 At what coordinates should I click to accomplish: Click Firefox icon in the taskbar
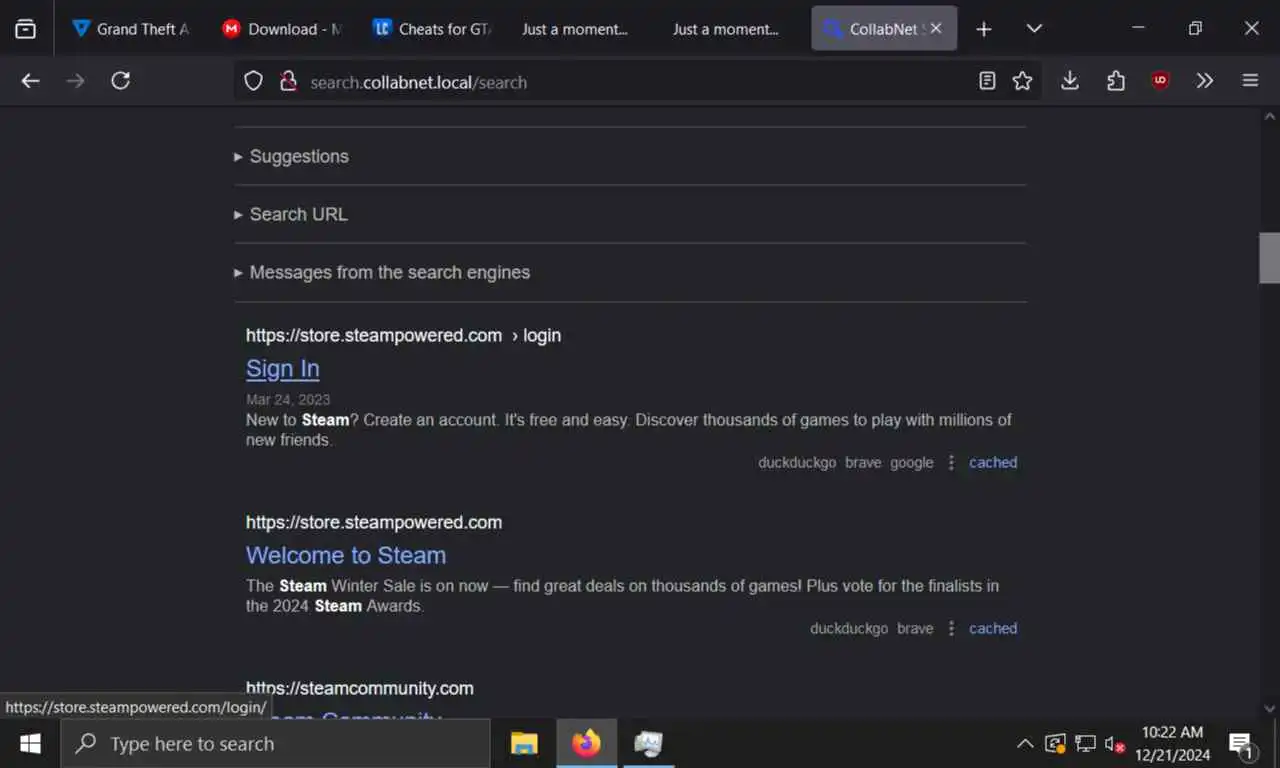[x=587, y=744]
